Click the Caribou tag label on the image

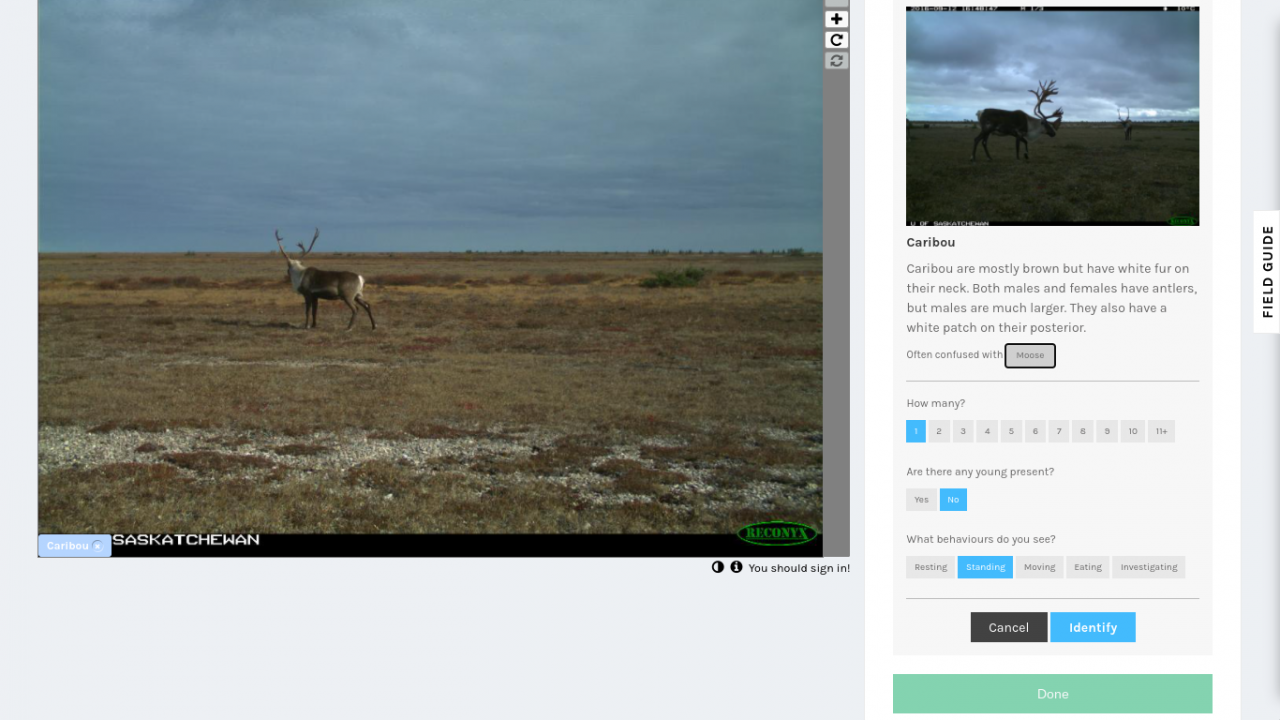click(68, 546)
